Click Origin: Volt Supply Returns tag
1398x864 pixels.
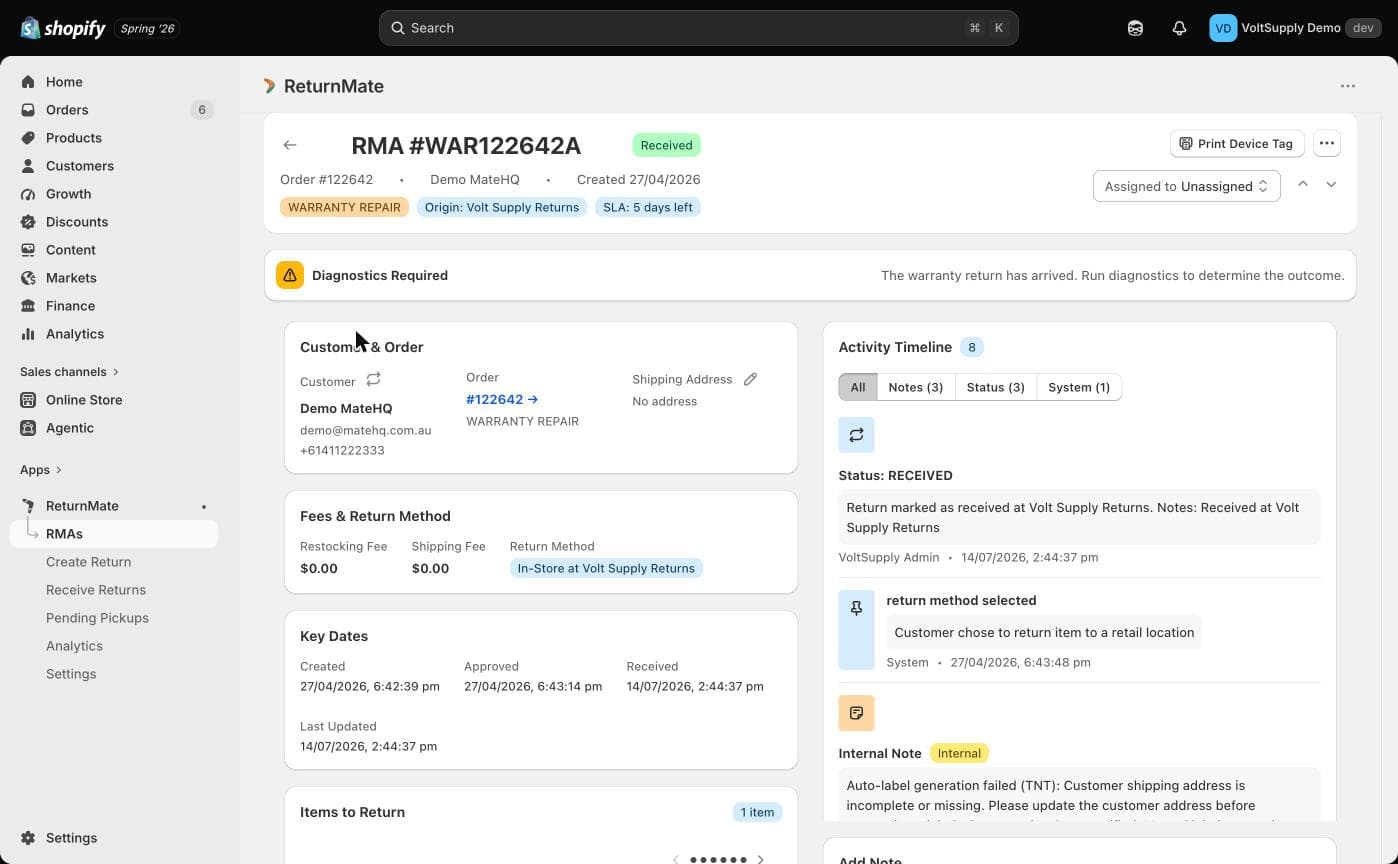pyautogui.click(x=502, y=207)
